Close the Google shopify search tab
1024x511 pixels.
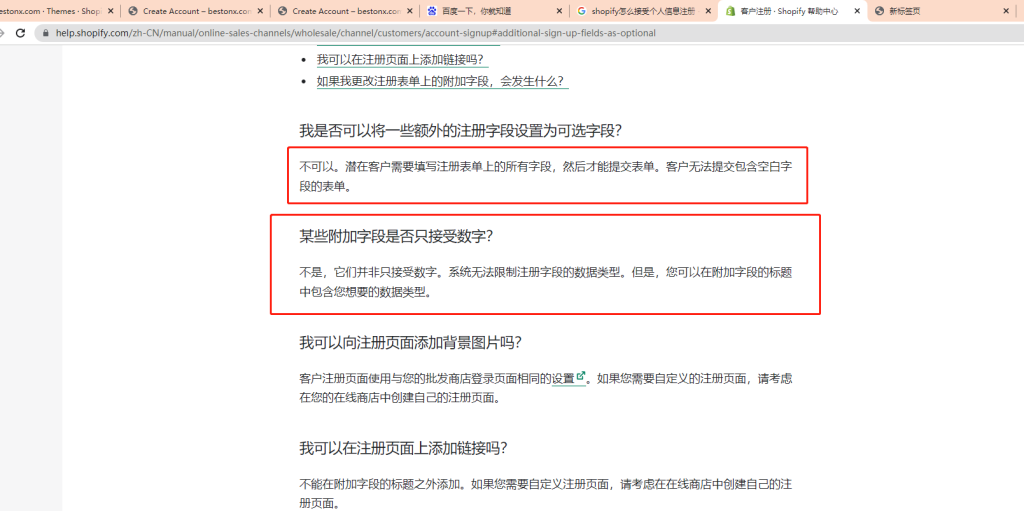pyautogui.click(x=706, y=11)
